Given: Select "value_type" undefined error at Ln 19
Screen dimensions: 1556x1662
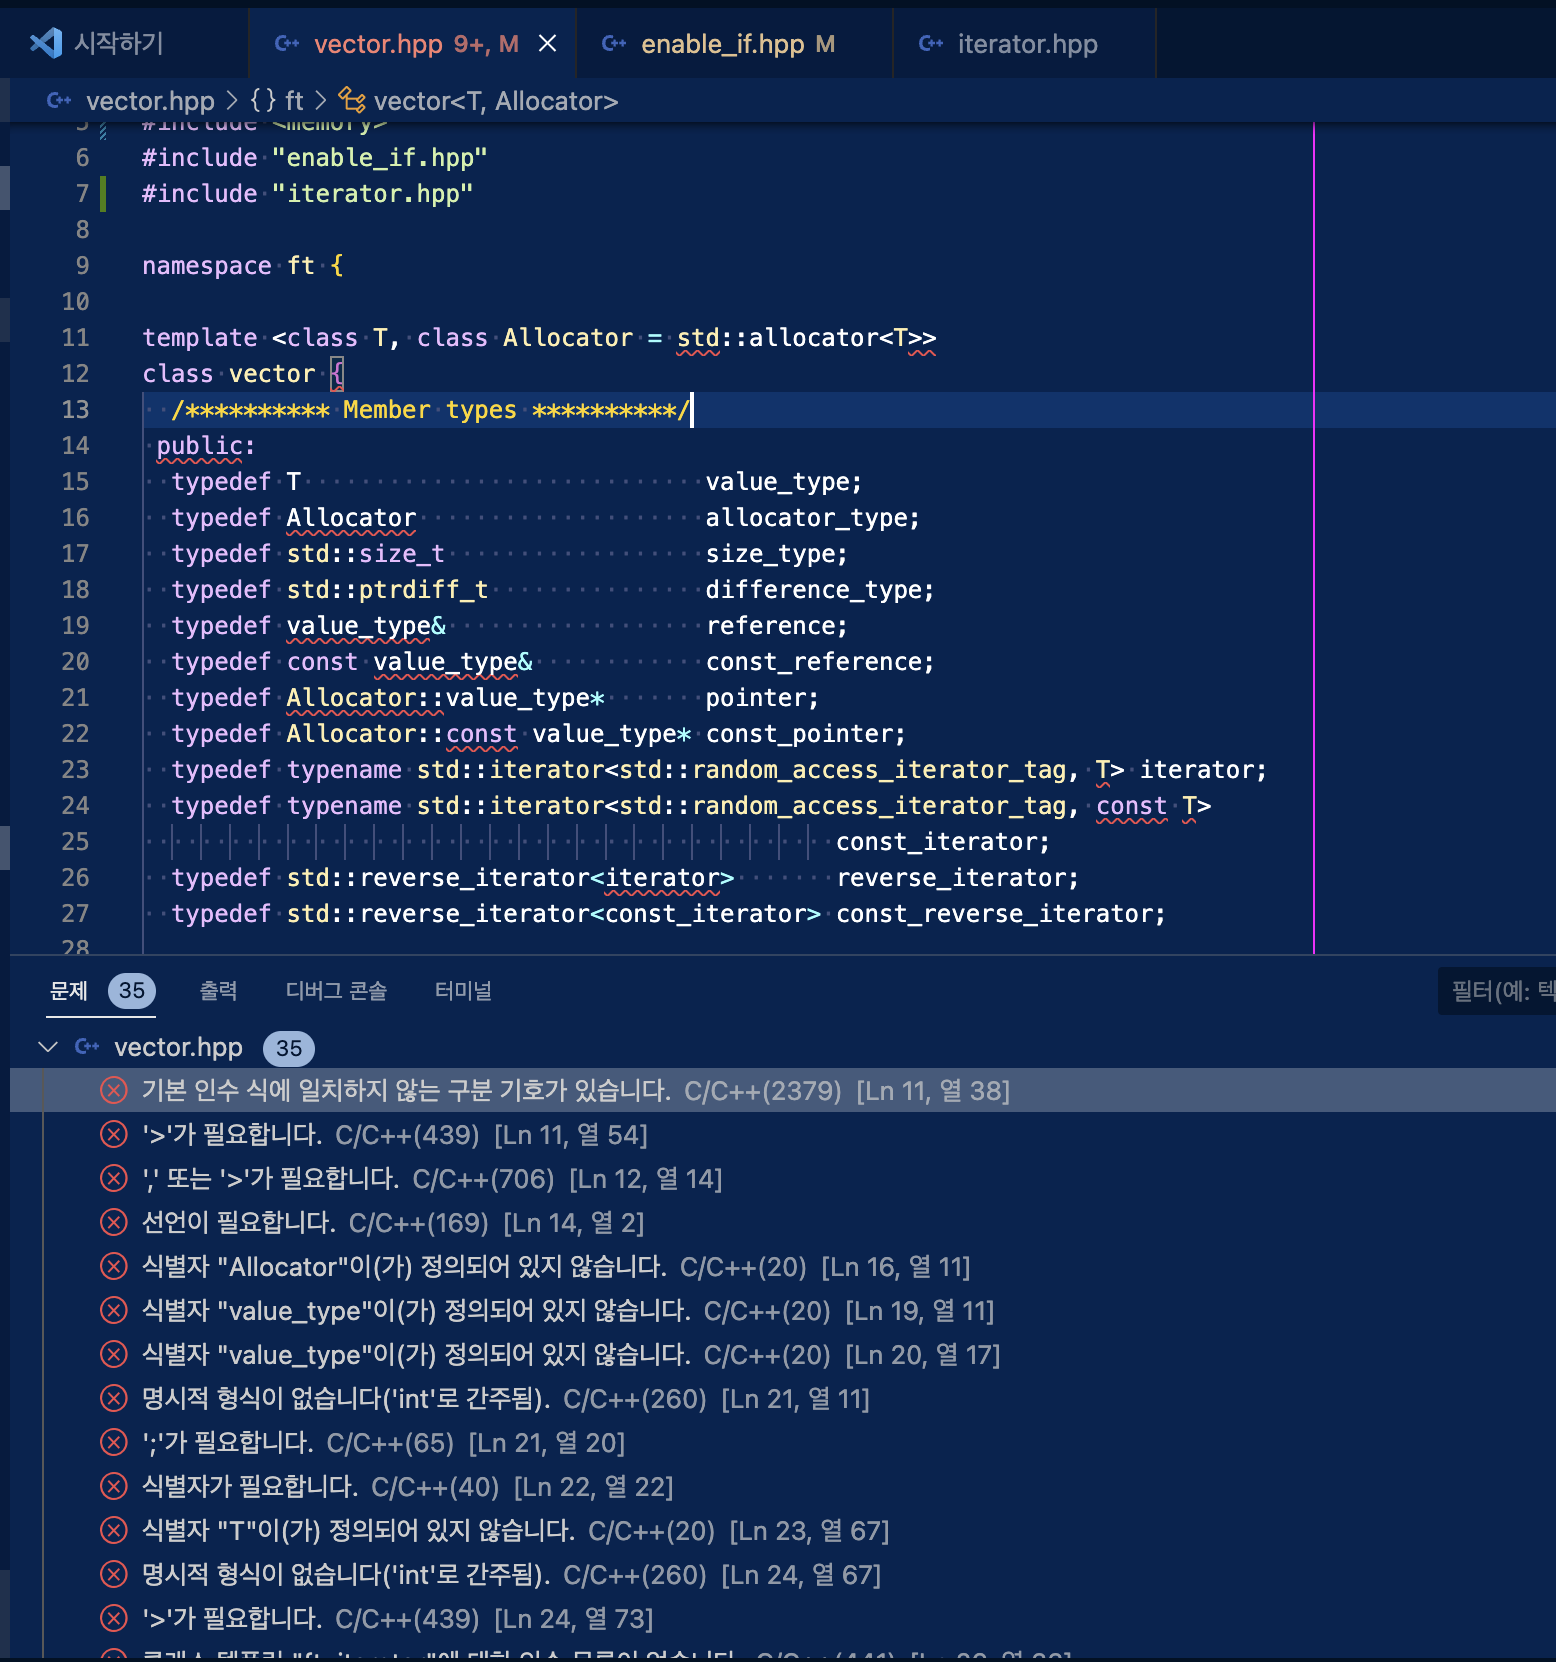Looking at the screenshot, I should 783,1310.
